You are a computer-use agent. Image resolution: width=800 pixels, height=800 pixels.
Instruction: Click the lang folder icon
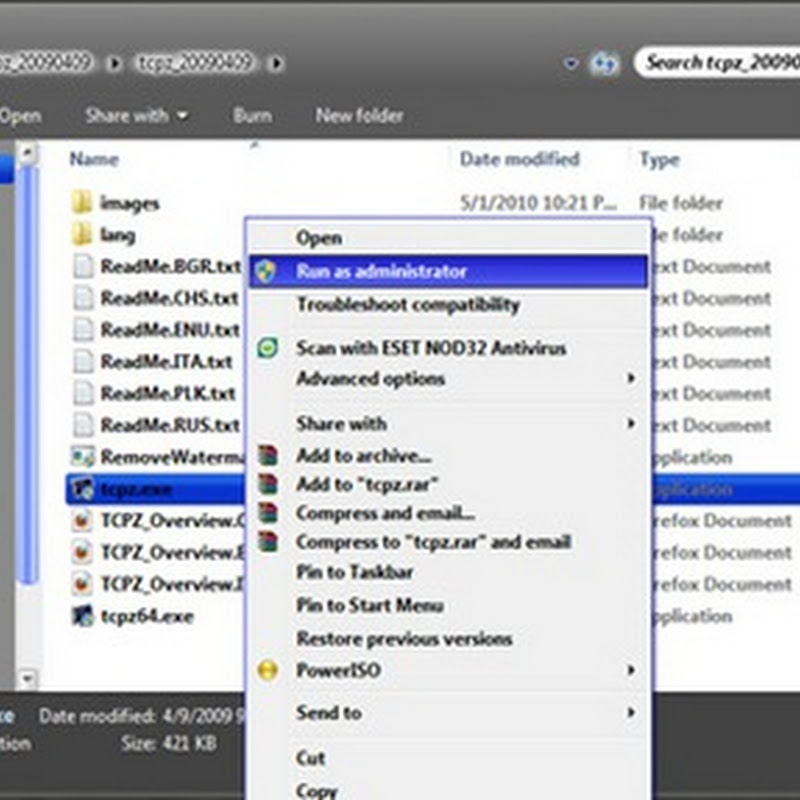point(82,234)
